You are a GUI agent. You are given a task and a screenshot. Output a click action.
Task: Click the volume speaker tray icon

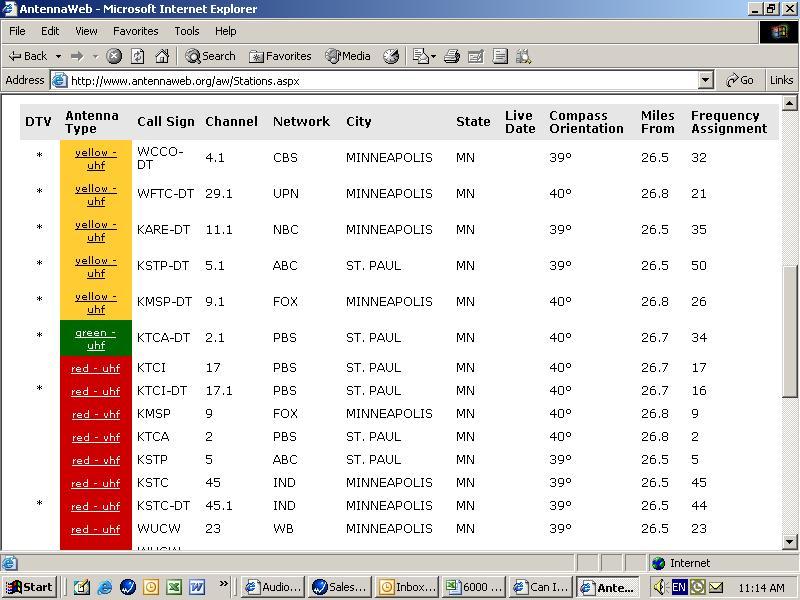660,587
